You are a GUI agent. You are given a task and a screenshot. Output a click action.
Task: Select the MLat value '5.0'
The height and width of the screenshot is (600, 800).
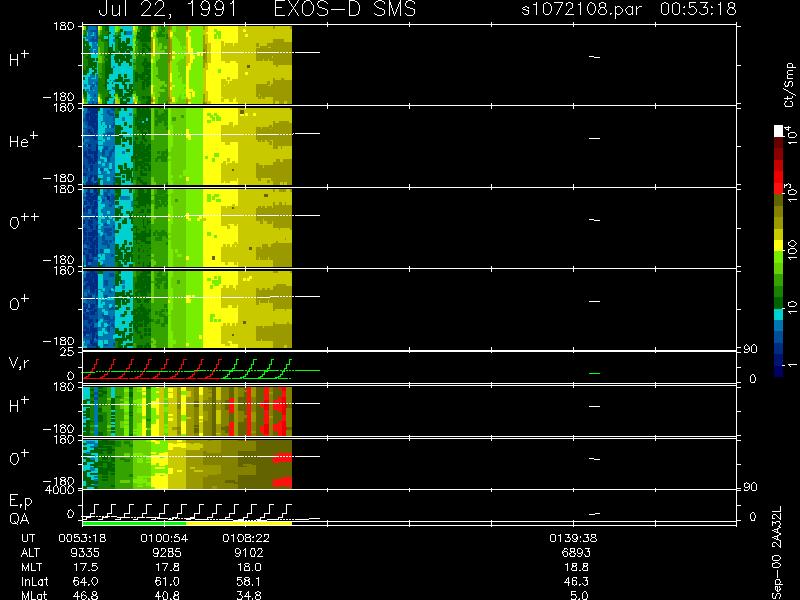[579, 595]
